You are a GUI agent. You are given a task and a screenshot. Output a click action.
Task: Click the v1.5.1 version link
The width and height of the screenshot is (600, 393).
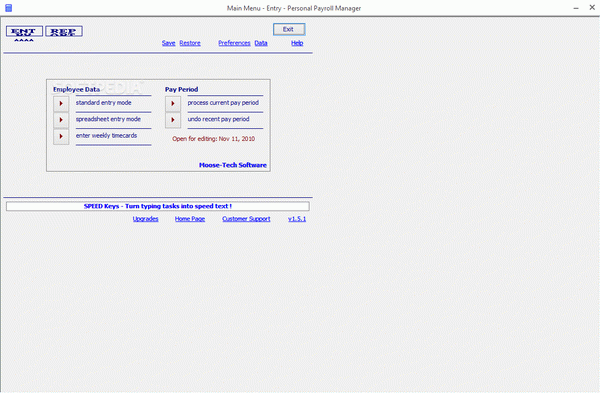click(x=297, y=219)
